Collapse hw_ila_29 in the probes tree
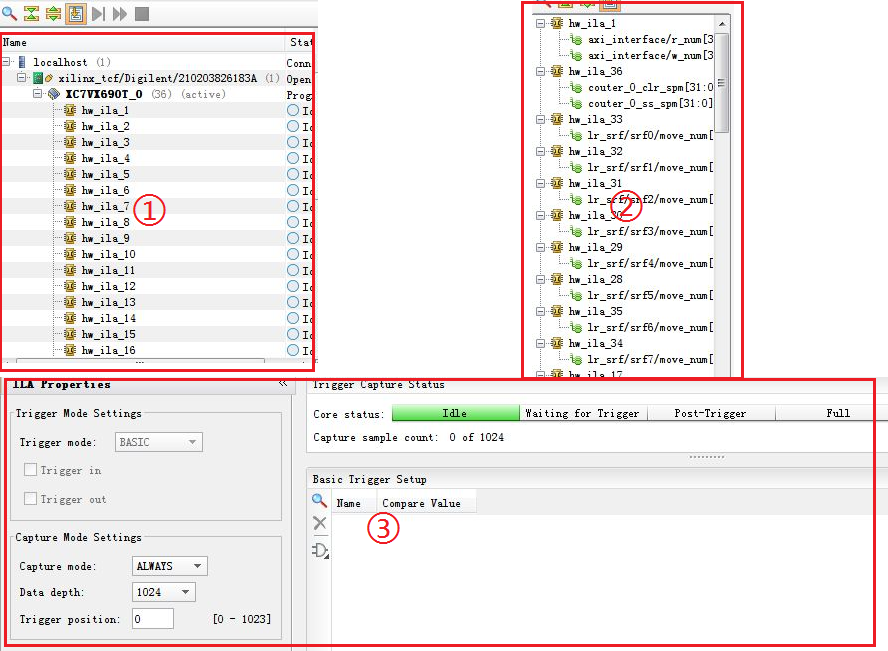The height and width of the screenshot is (651, 888). point(540,247)
